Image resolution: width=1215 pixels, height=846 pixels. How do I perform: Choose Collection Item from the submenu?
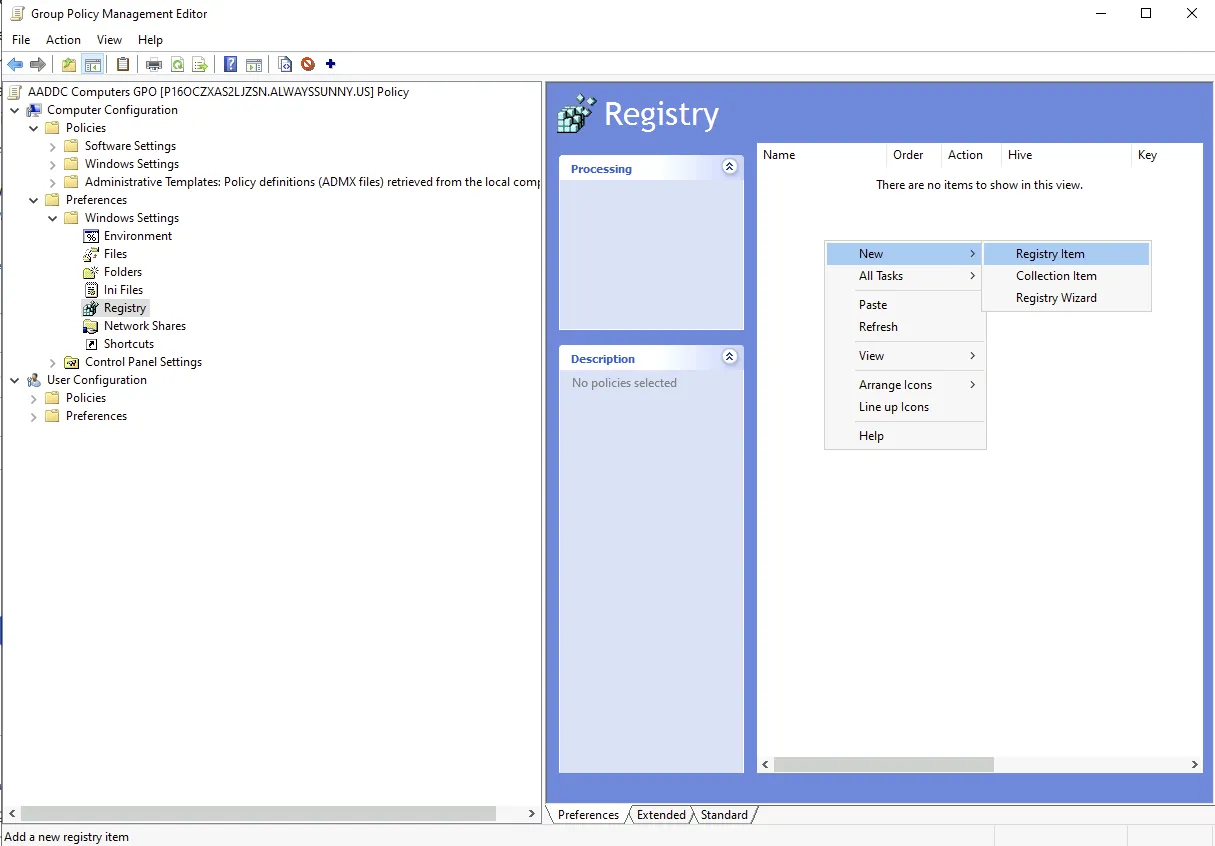tap(1066, 276)
